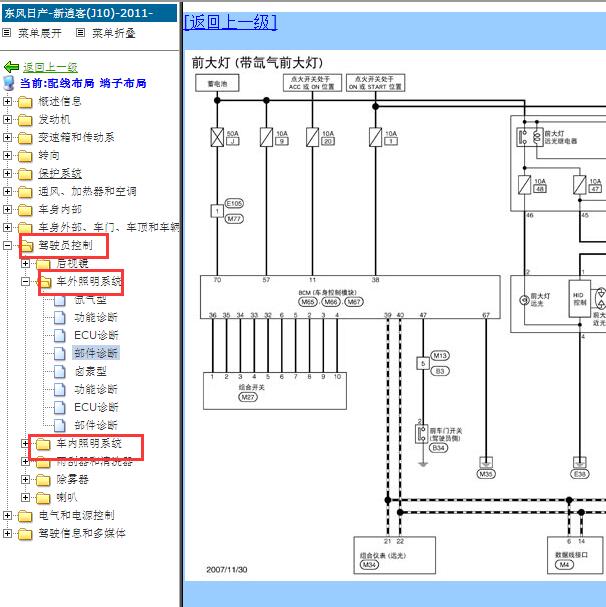Screen dimensions: 606x607
Task: Click the 菜单展开 list icon
Action: 7,33
